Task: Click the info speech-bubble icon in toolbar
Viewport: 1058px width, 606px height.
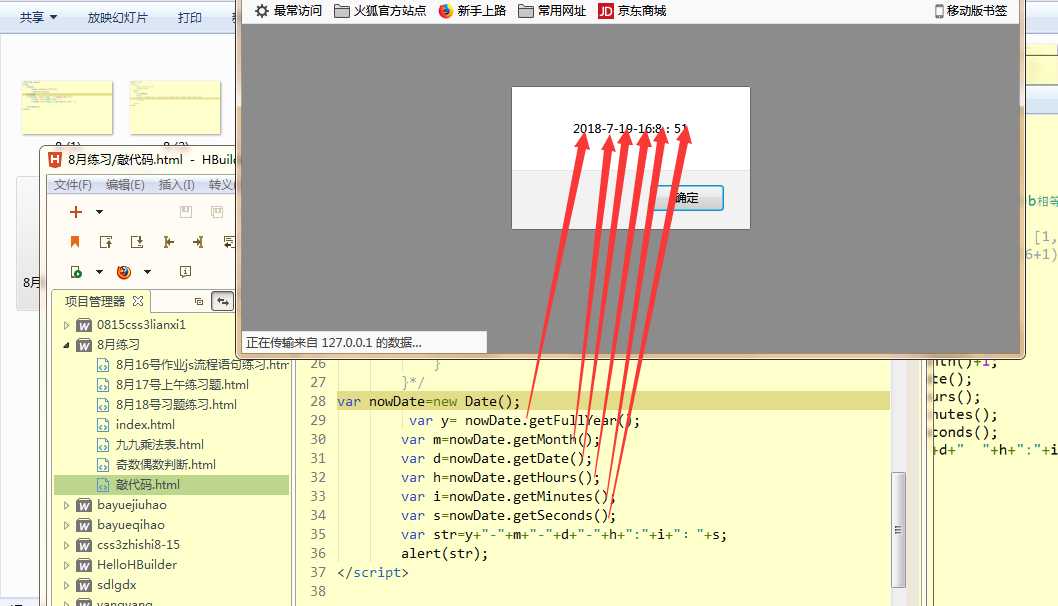Action: [x=186, y=271]
